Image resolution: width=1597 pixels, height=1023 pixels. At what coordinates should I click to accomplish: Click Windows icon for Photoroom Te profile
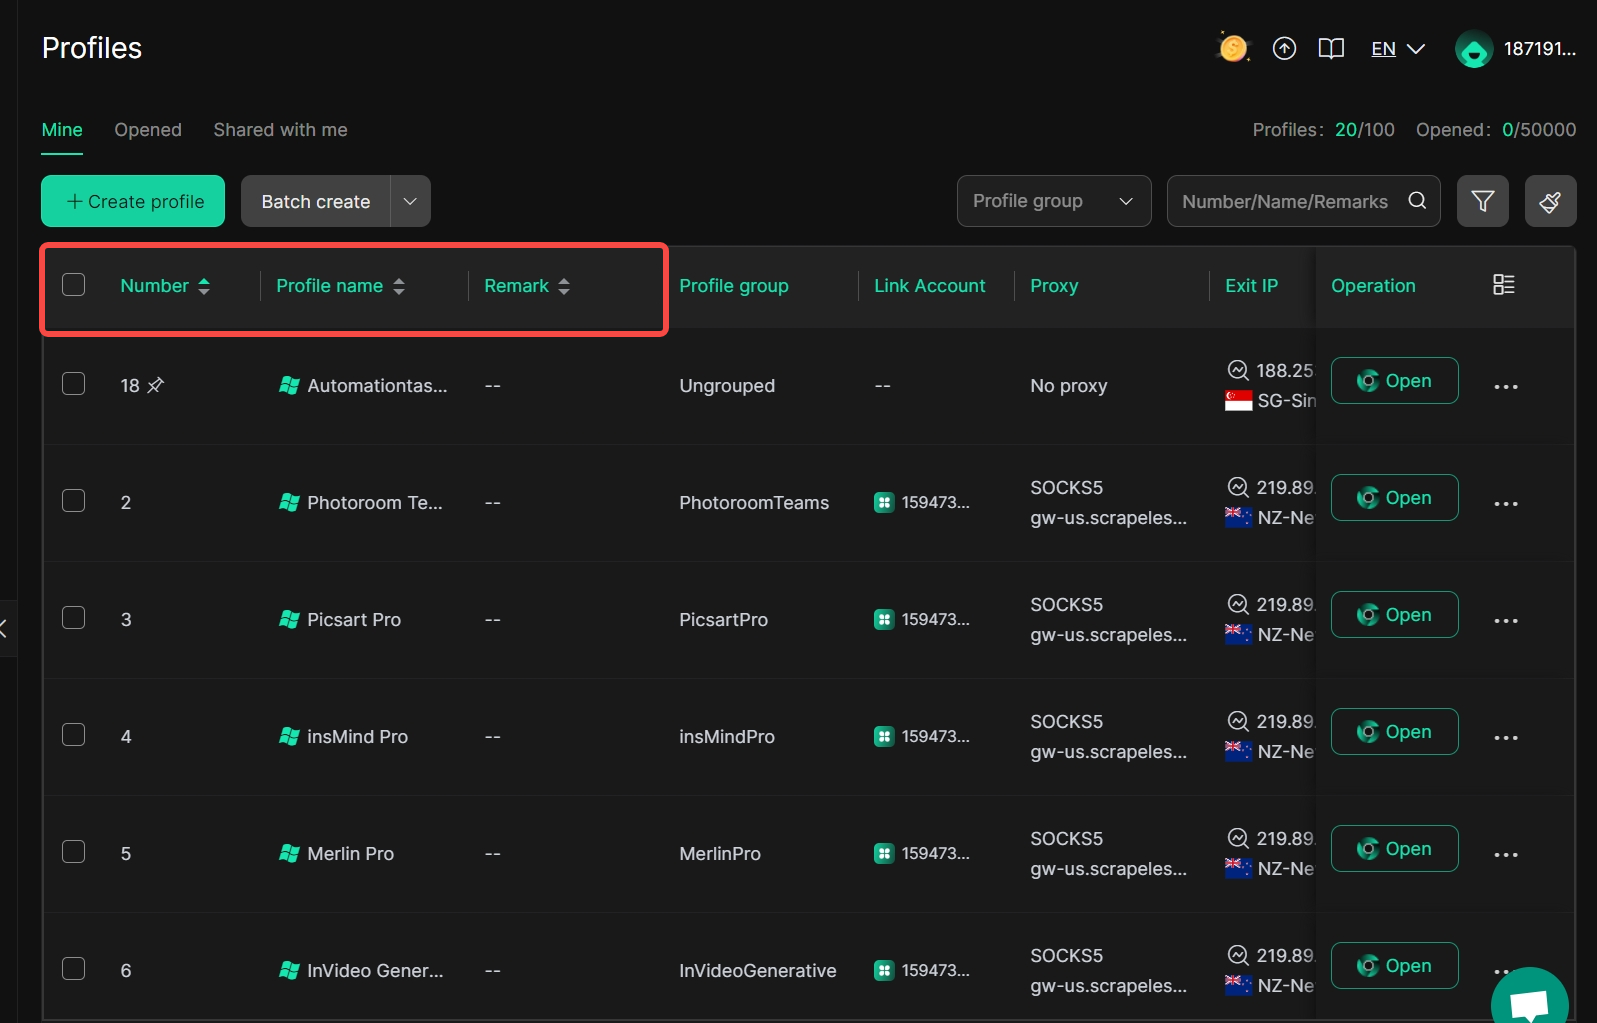tap(289, 503)
